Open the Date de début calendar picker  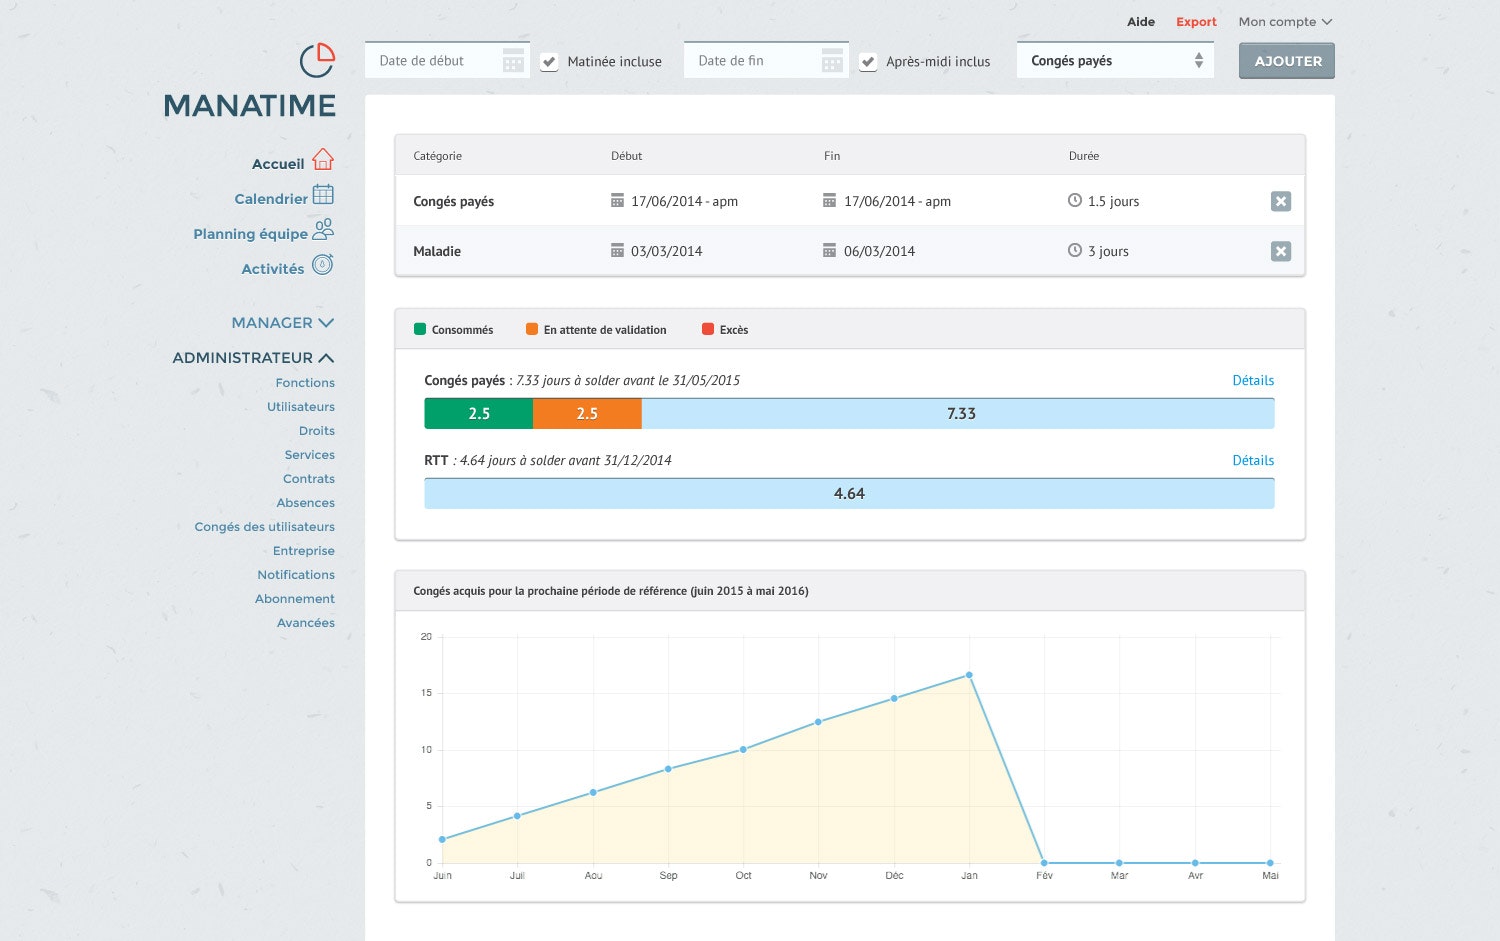[513, 61]
